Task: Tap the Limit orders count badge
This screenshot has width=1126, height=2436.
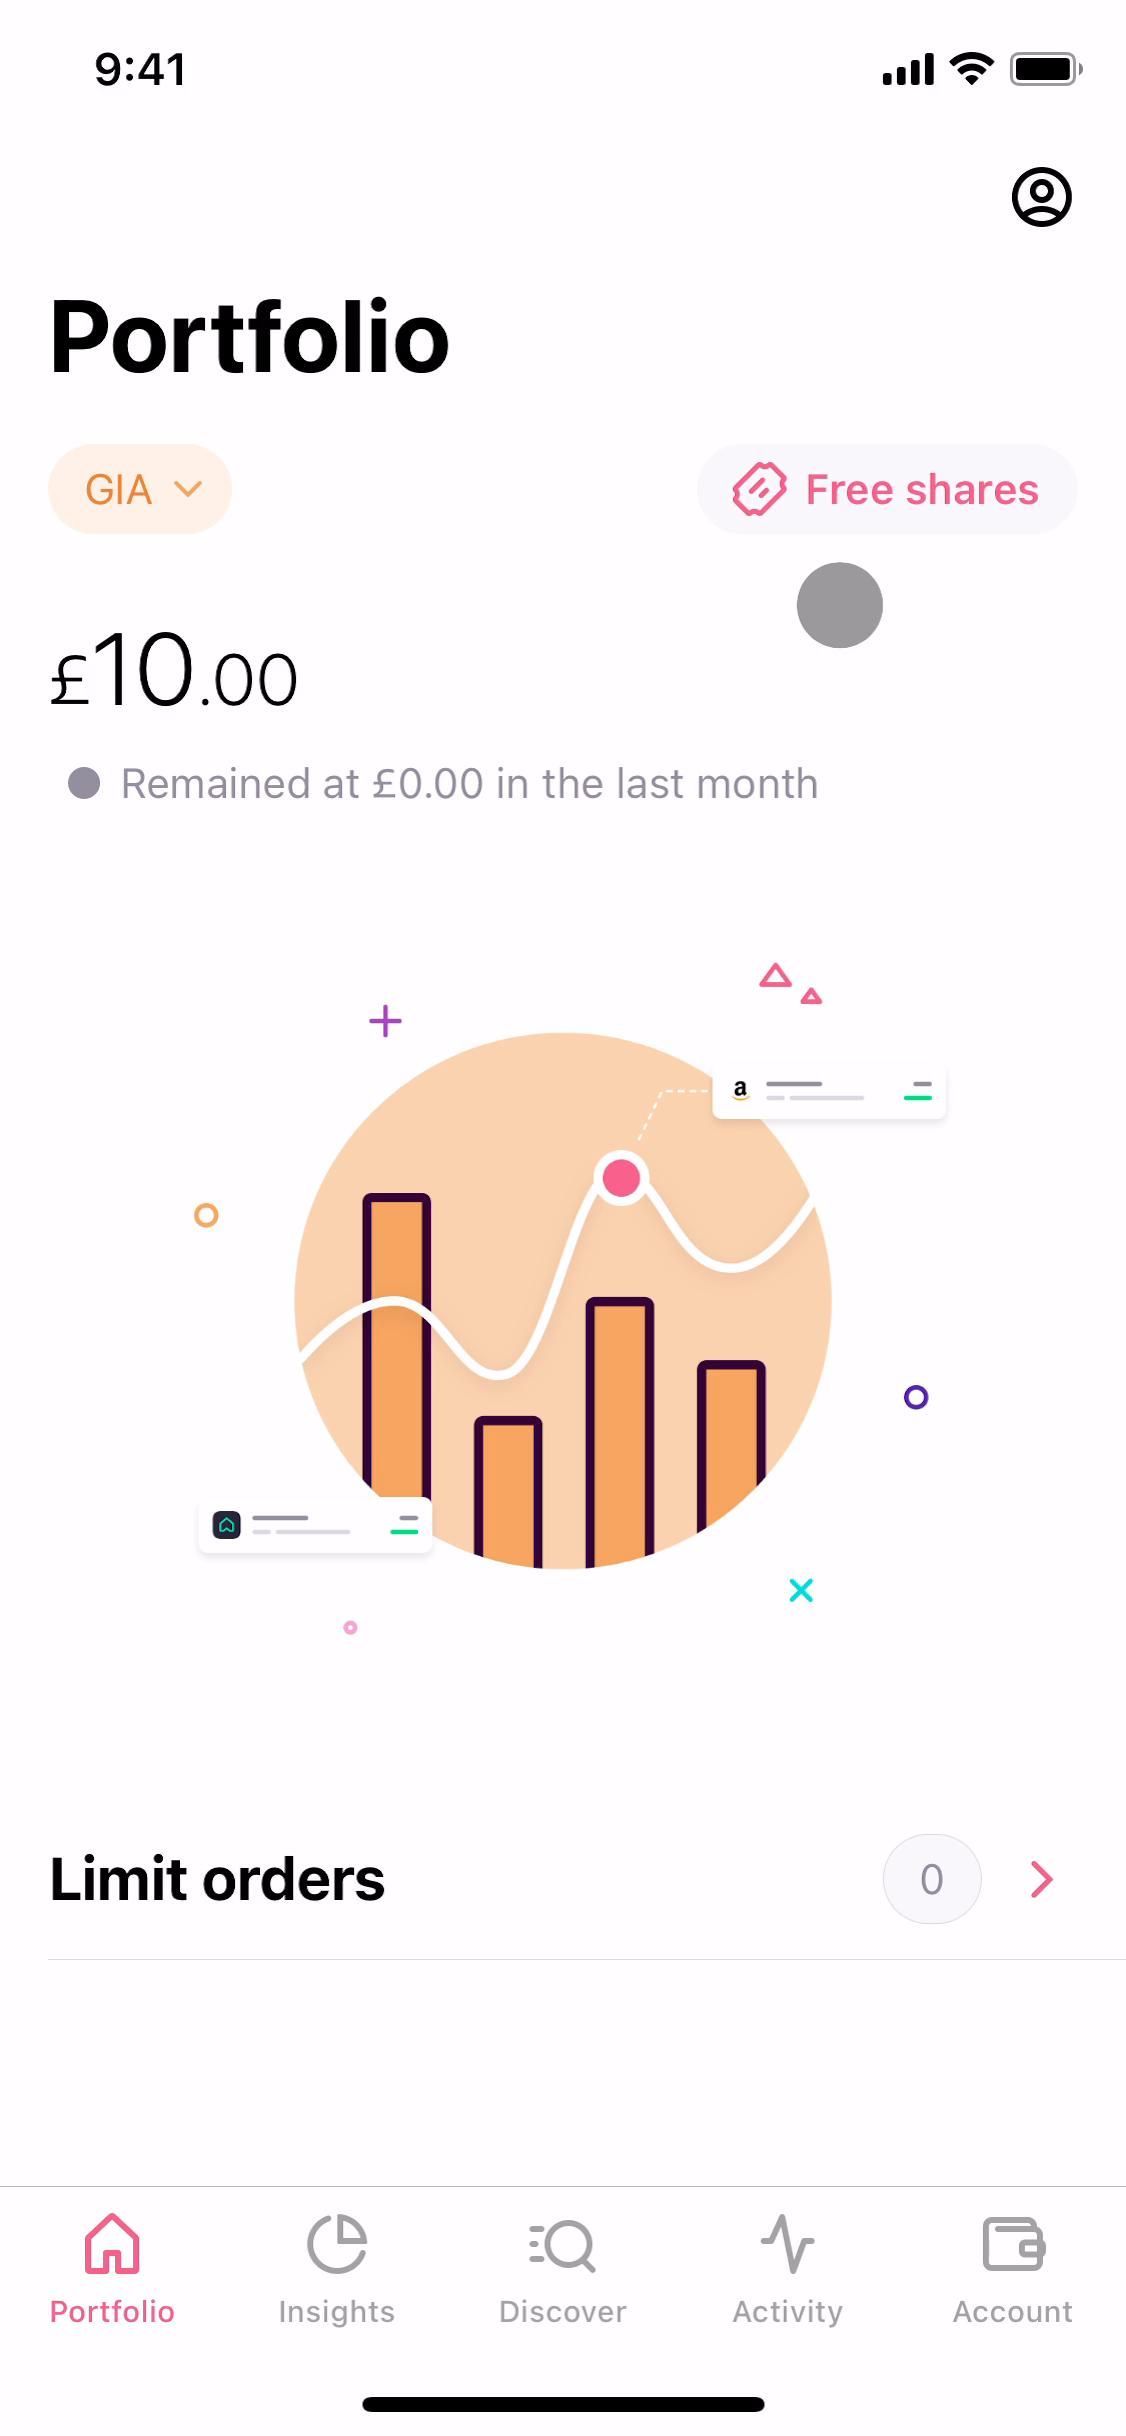Action: click(x=931, y=1880)
